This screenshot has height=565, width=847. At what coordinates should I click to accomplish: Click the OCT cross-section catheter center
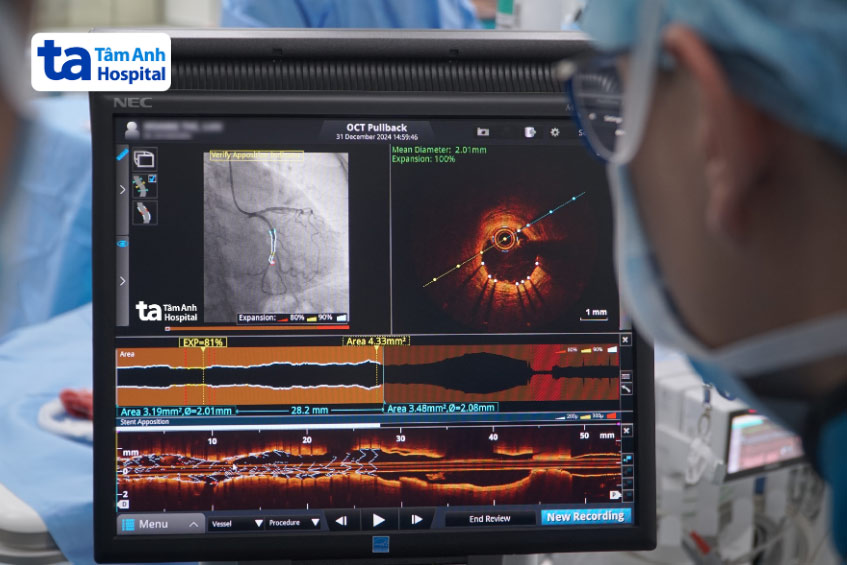coord(505,238)
